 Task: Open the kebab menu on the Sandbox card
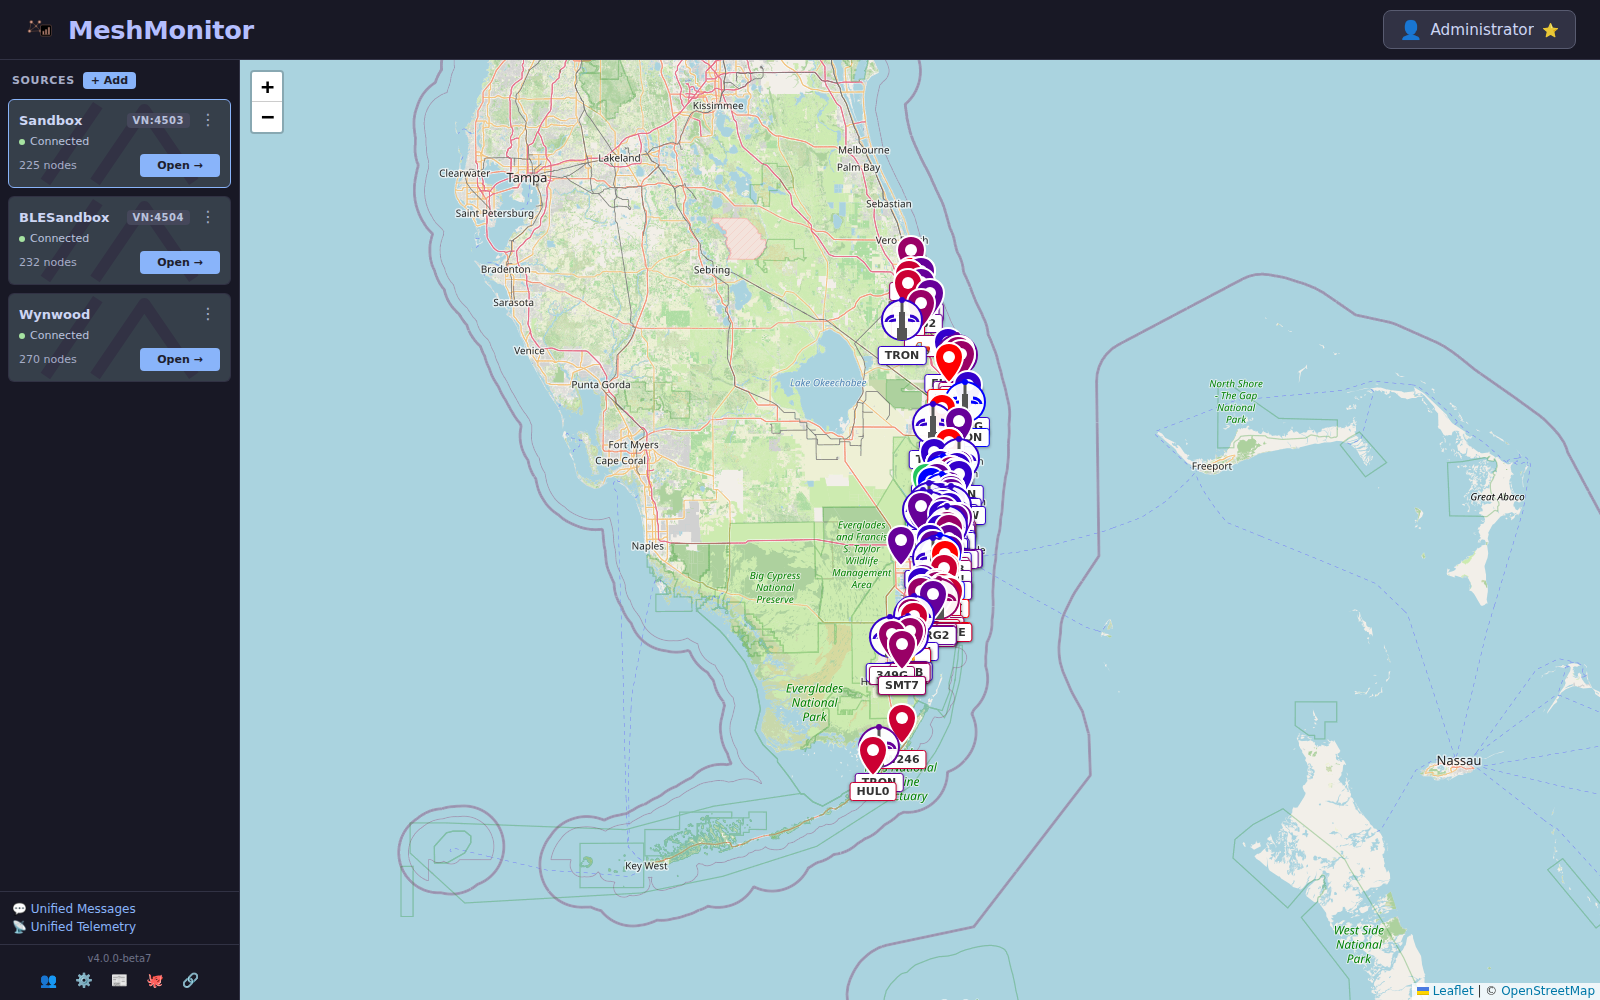click(208, 119)
